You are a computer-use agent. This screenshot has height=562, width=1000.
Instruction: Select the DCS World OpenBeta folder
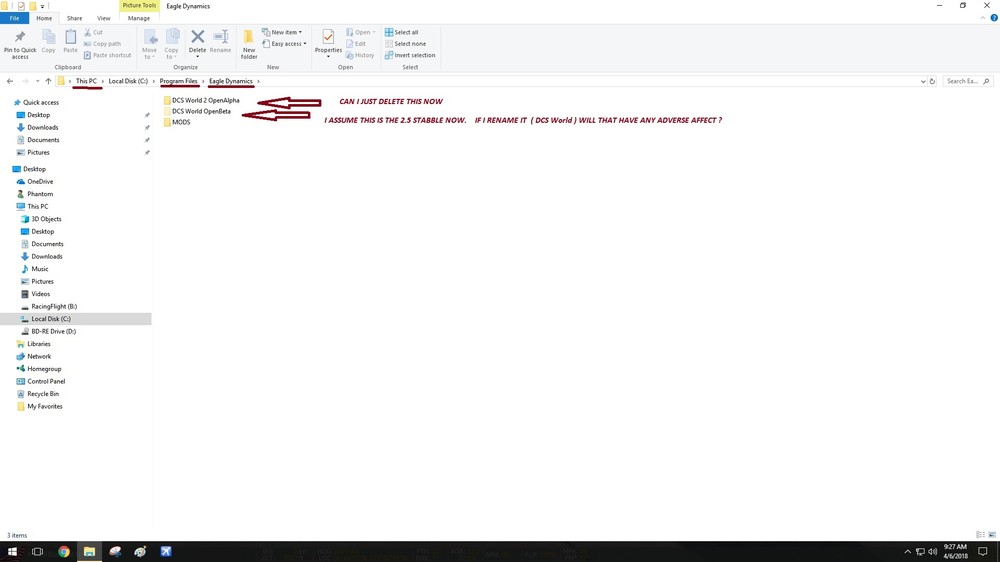point(197,111)
